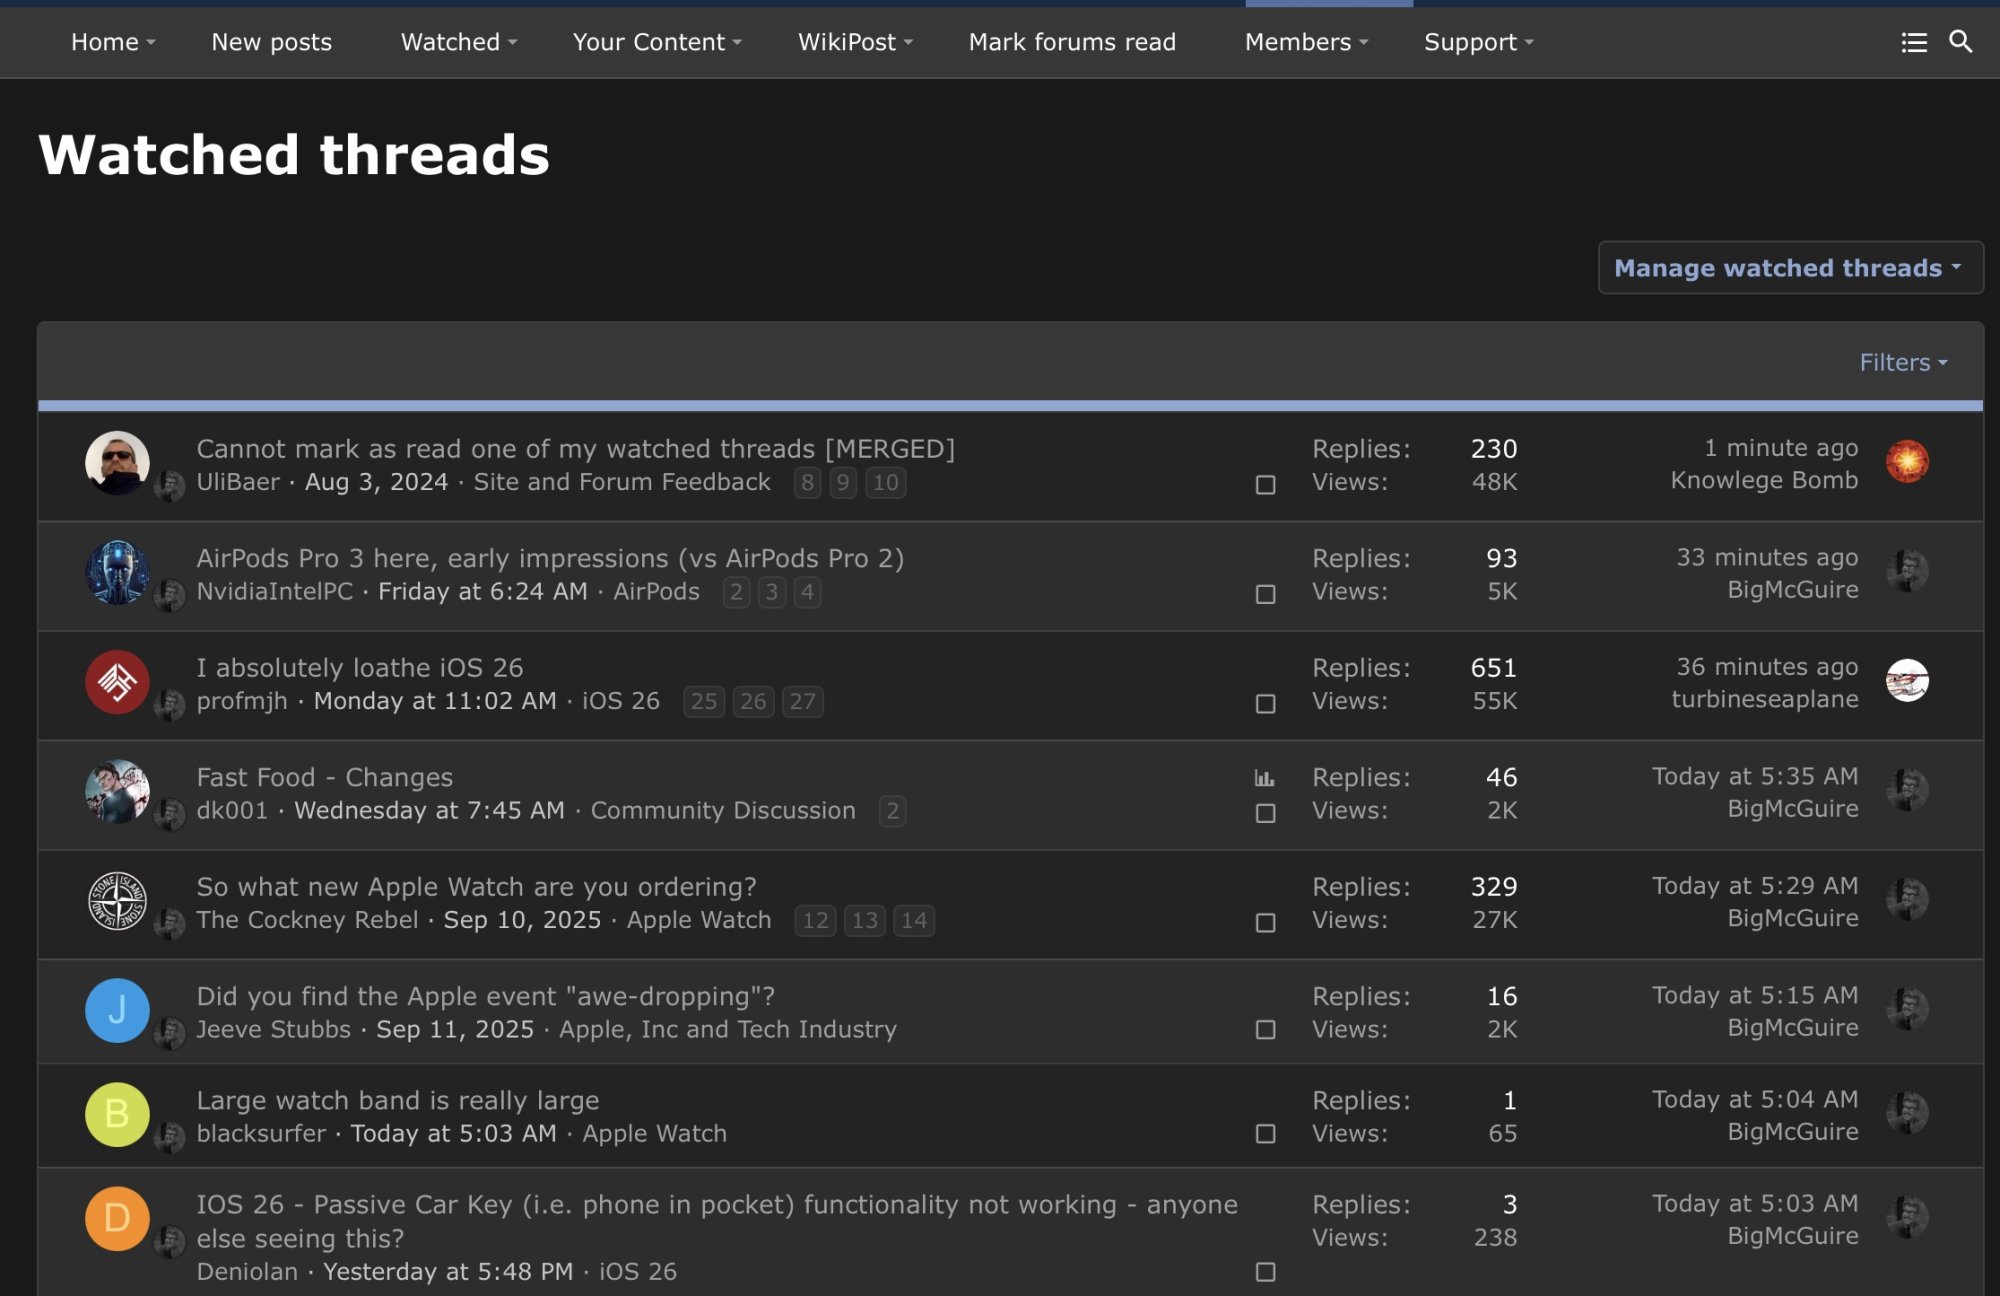Expand the Members menu dropdown

[x=1305, y=42]
